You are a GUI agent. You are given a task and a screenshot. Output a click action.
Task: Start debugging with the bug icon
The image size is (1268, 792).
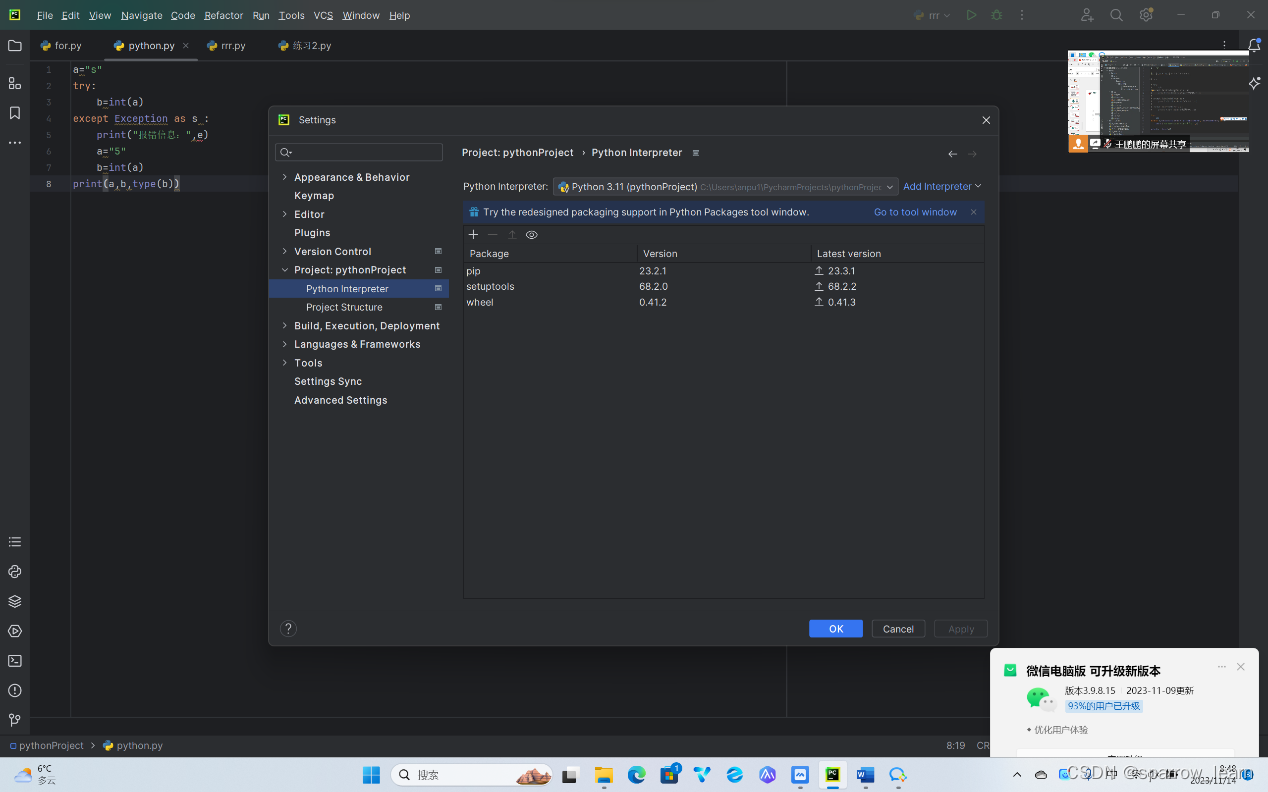[996, 15]
